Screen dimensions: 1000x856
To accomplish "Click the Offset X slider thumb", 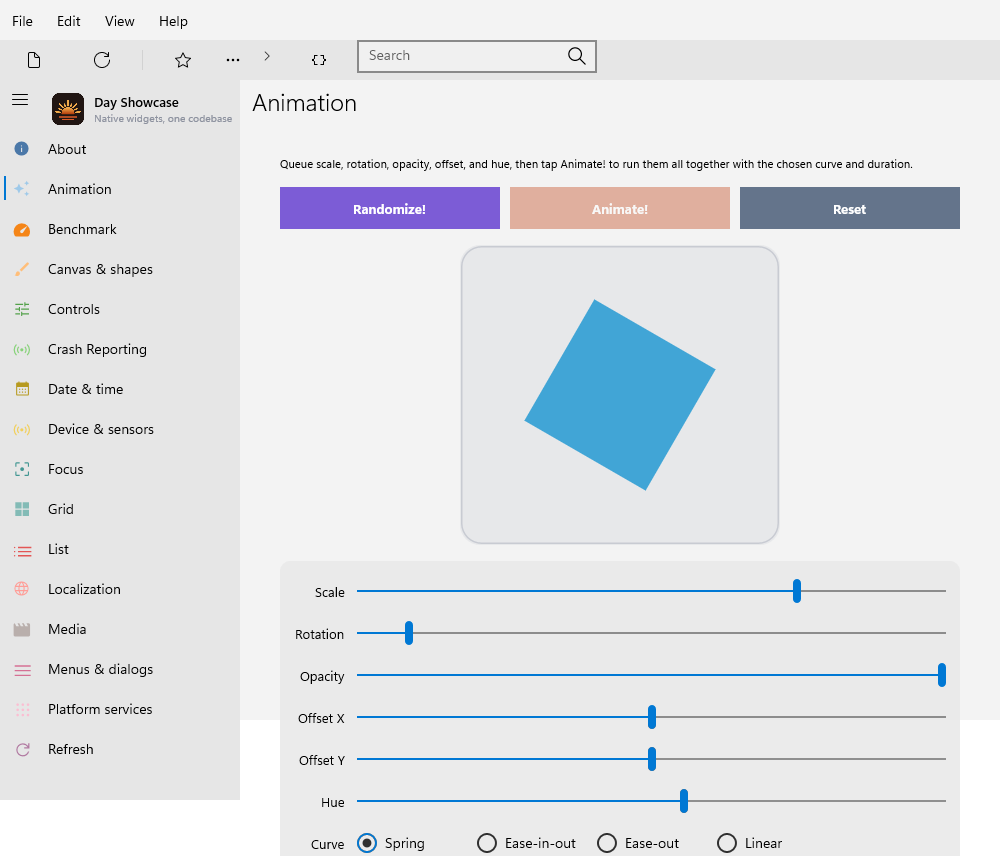I will 652,717.
